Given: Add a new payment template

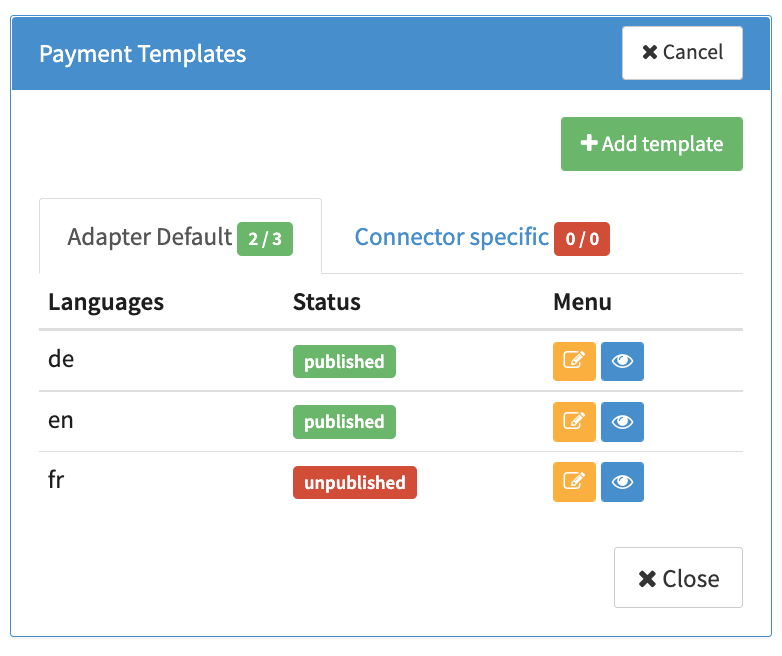Looking at the screenshot, I should (x=651, y=144).
